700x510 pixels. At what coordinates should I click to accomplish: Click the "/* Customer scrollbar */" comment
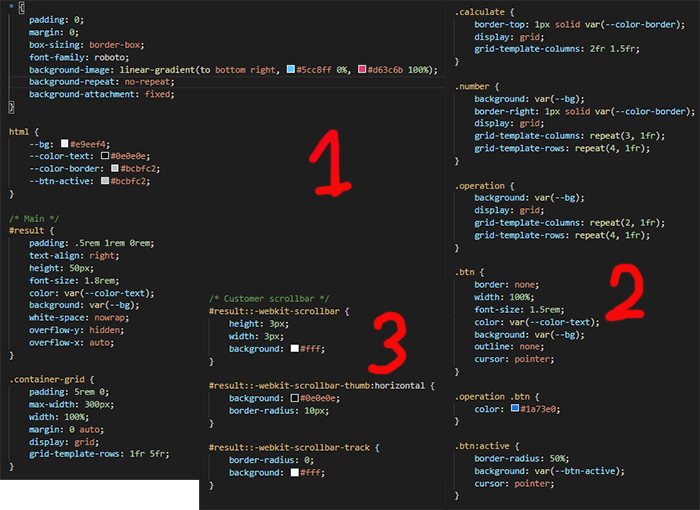click(x=269, y=298)
